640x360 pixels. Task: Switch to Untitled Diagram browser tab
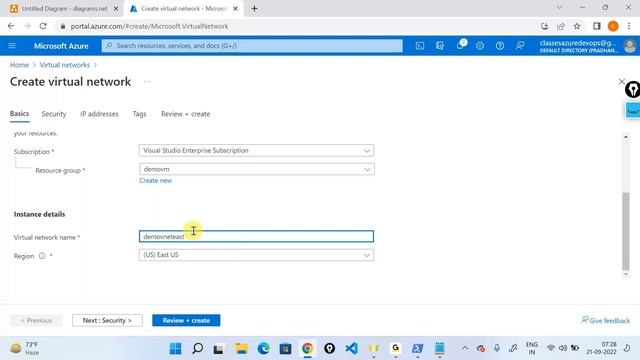(x=64, y=9)
